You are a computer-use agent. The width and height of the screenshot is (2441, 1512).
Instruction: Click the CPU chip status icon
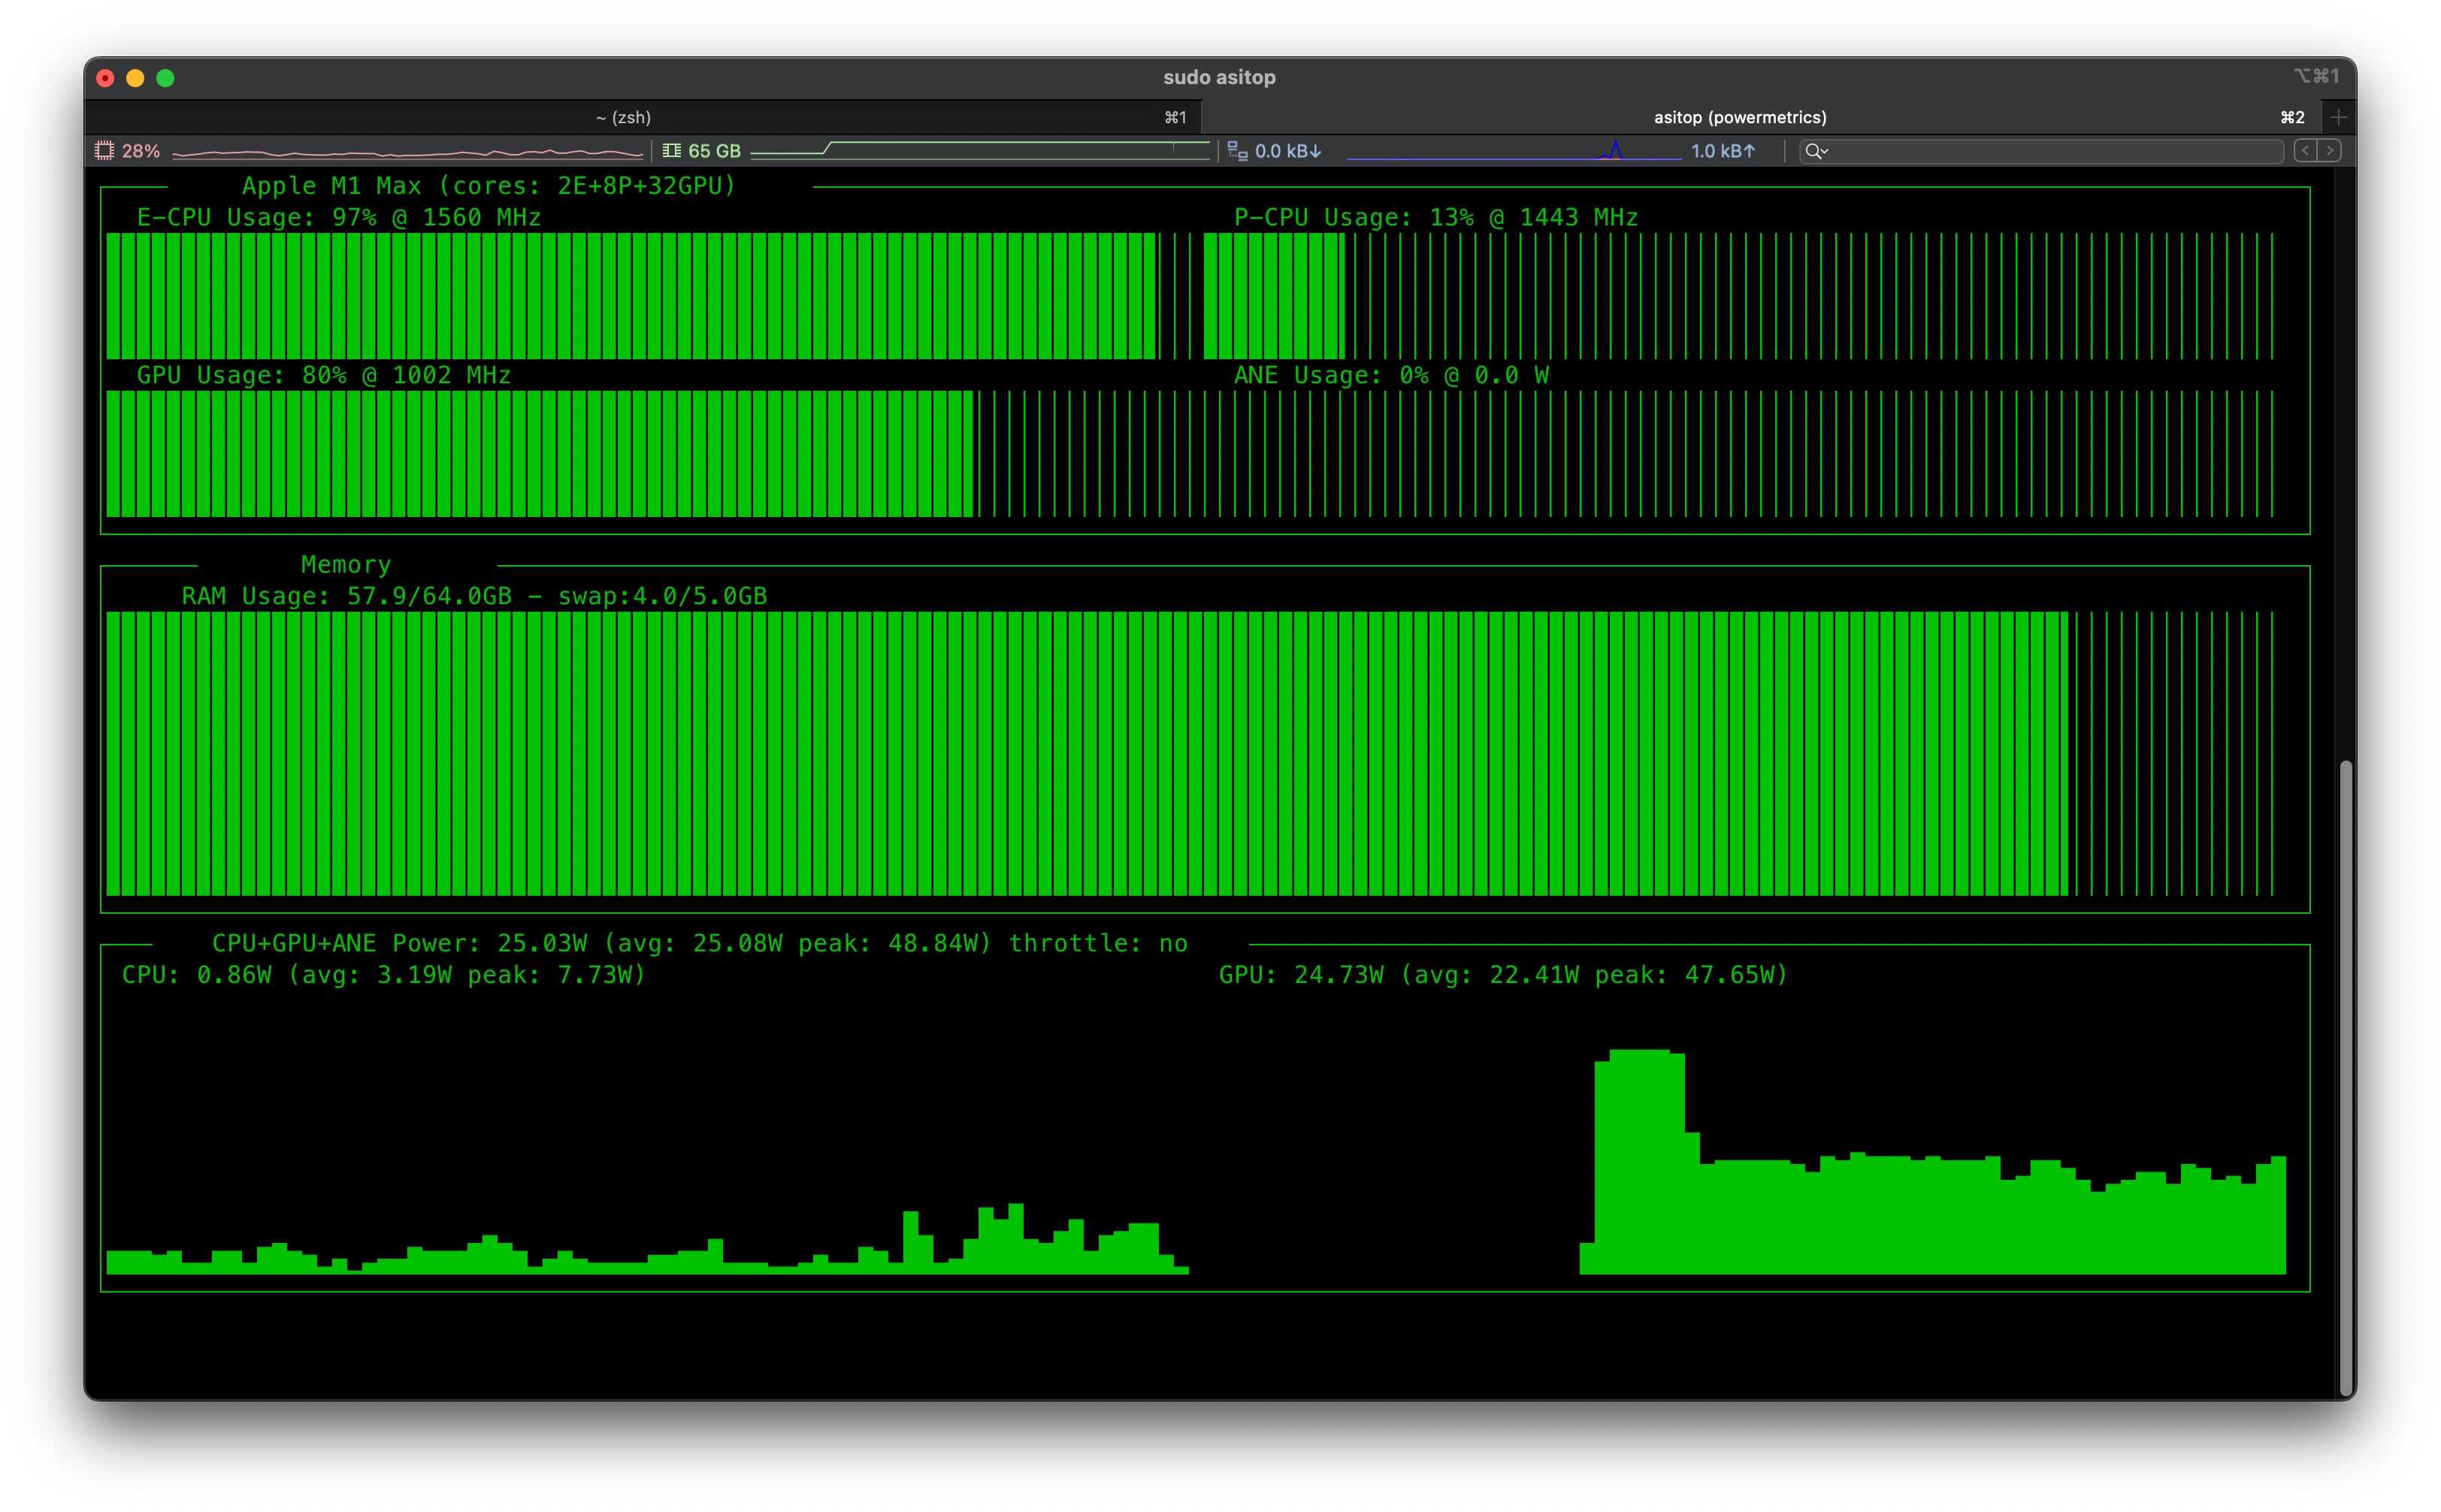tap(104, 151)
